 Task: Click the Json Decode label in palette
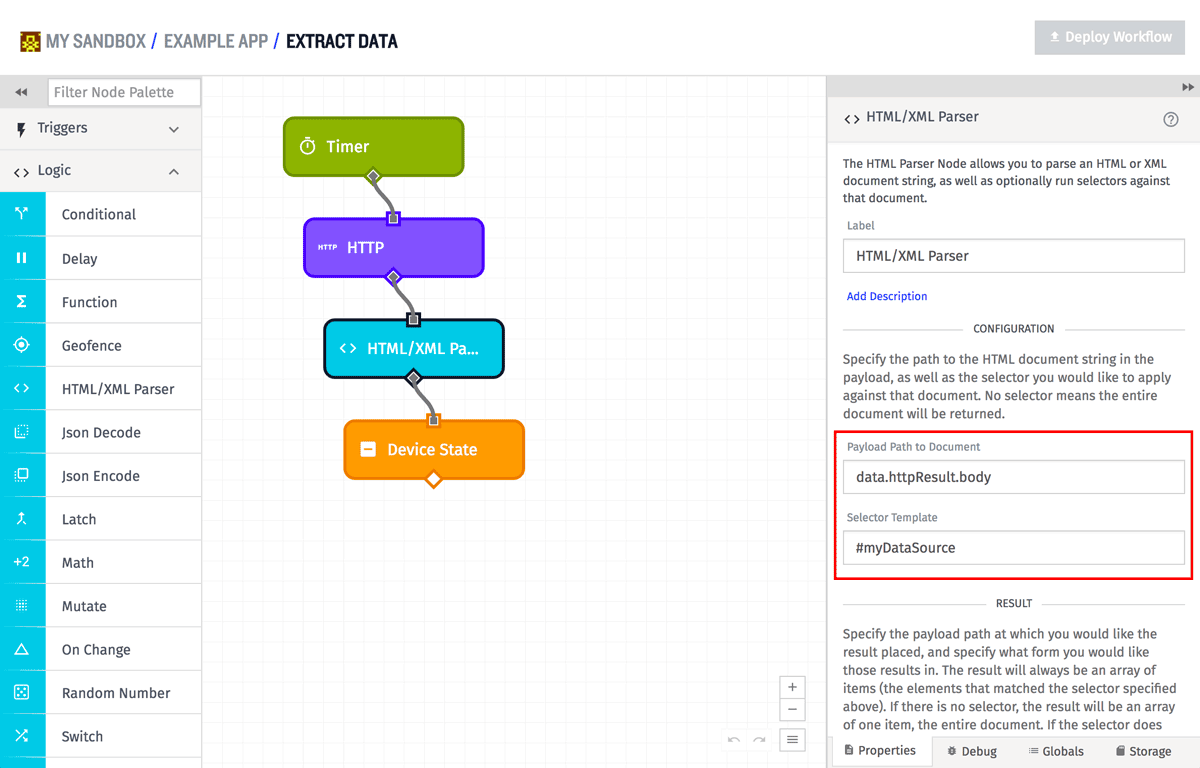[101, 433]
